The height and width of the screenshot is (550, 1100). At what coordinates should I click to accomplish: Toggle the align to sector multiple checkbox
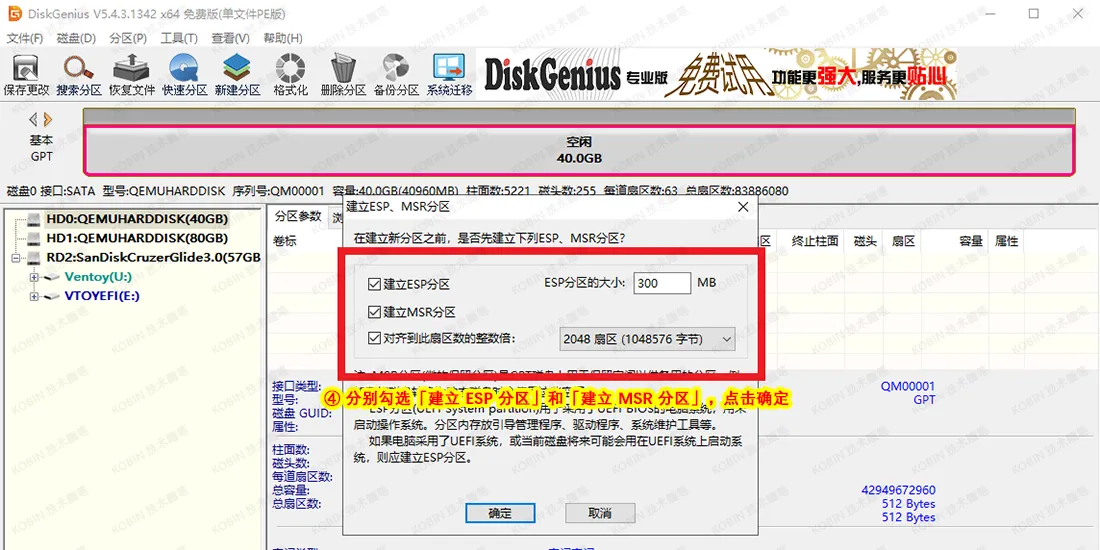374,339
